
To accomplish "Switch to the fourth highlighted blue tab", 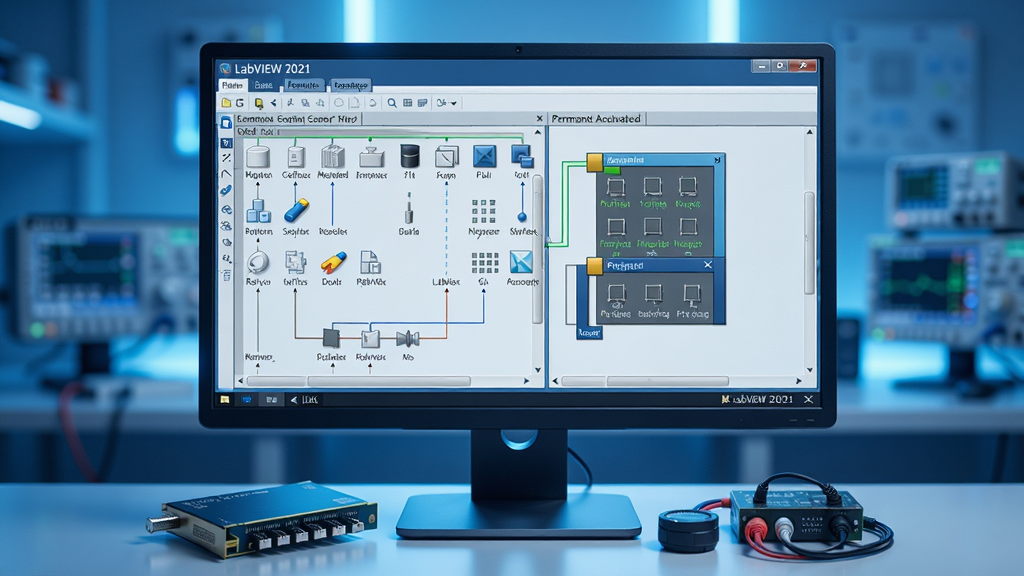I will (x=350, y=86).
